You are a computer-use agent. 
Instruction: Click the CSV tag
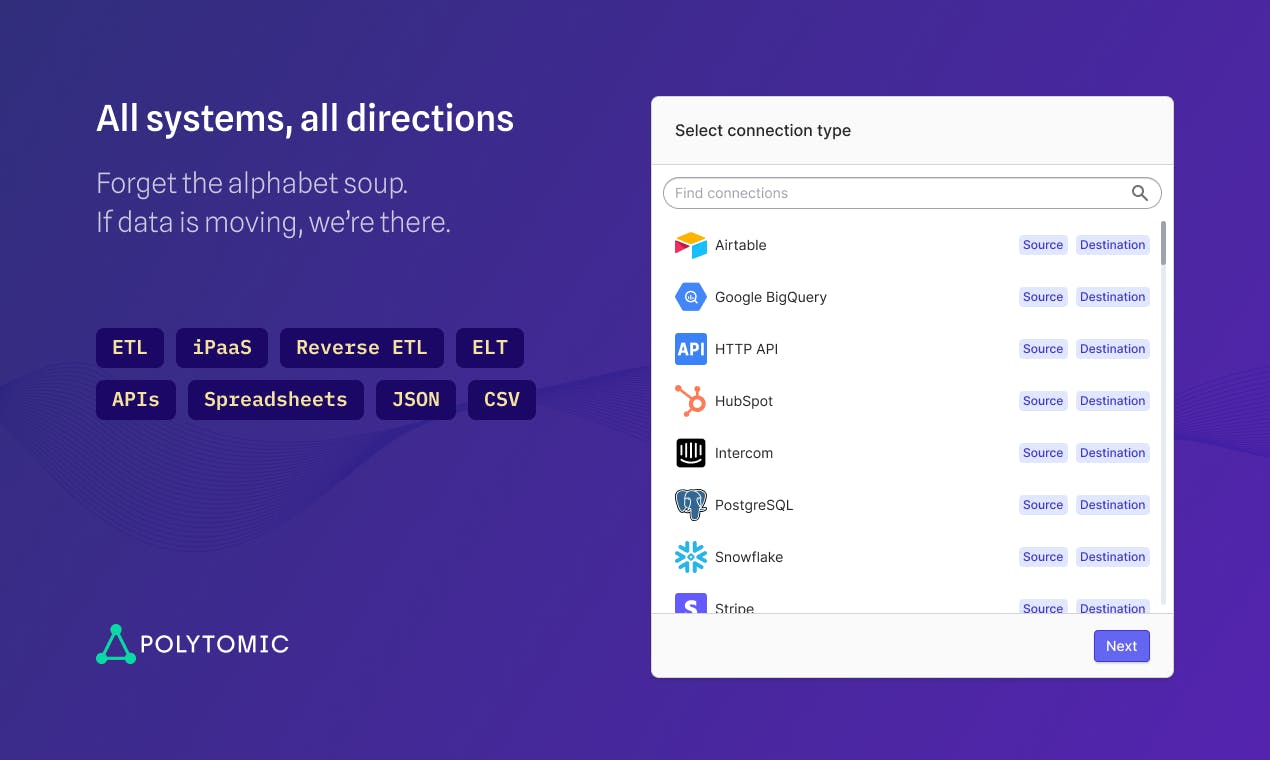(x=502, y=400)
